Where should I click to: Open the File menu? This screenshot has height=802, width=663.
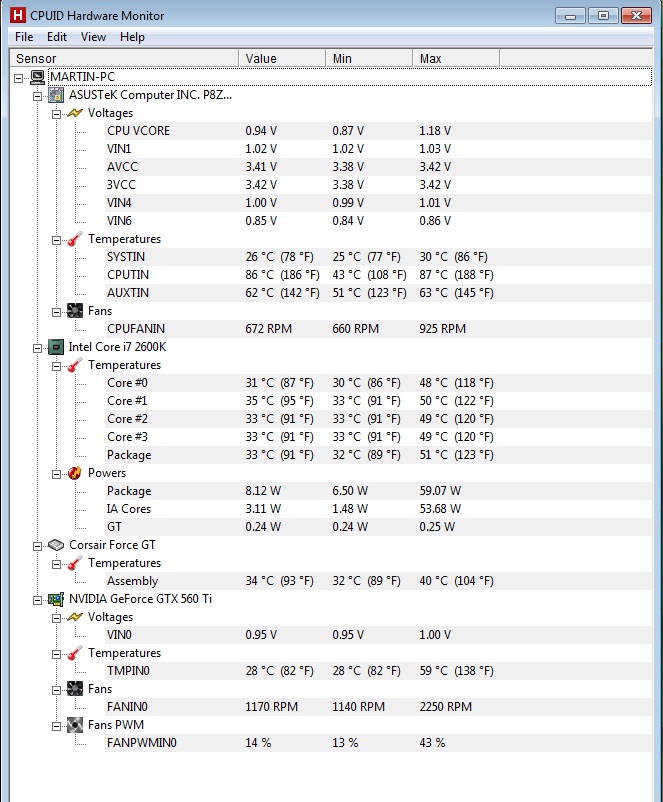[24, 37]
